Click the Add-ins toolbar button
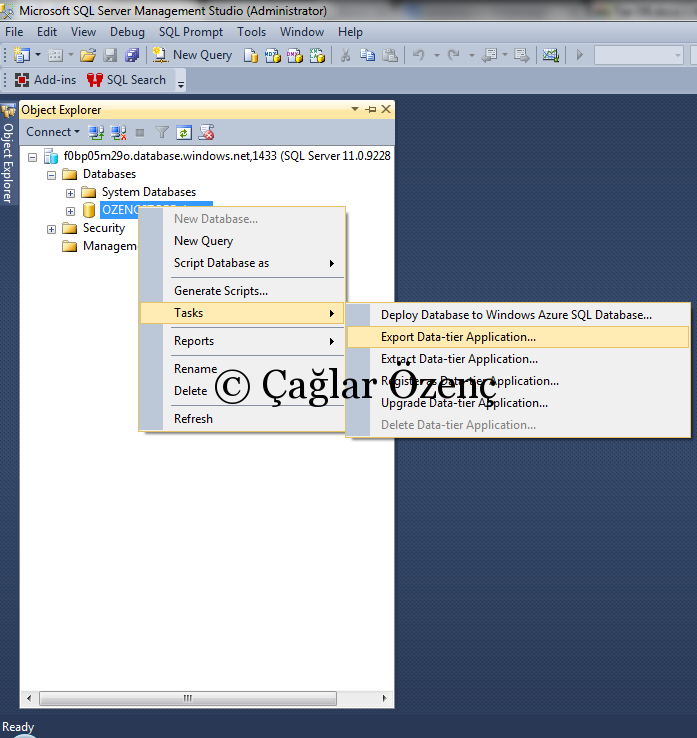This screenshot has width=697, height=738. pyautogui.click(x=45, y=80)
